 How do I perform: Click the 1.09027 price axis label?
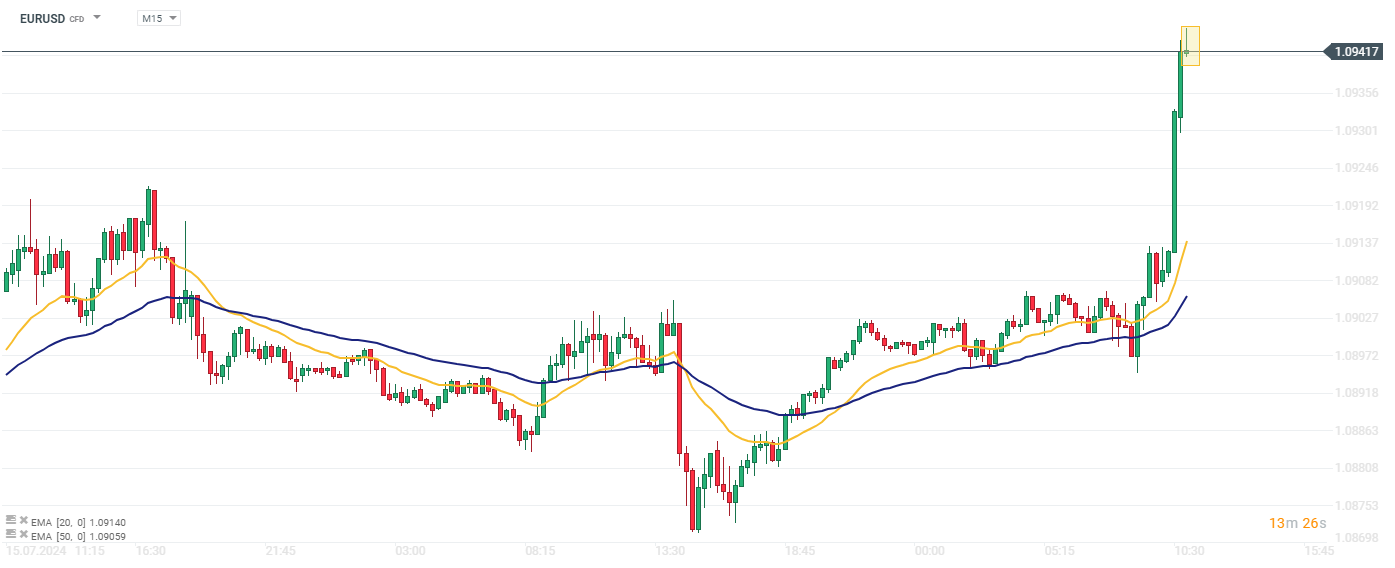tap(1355, 318)
